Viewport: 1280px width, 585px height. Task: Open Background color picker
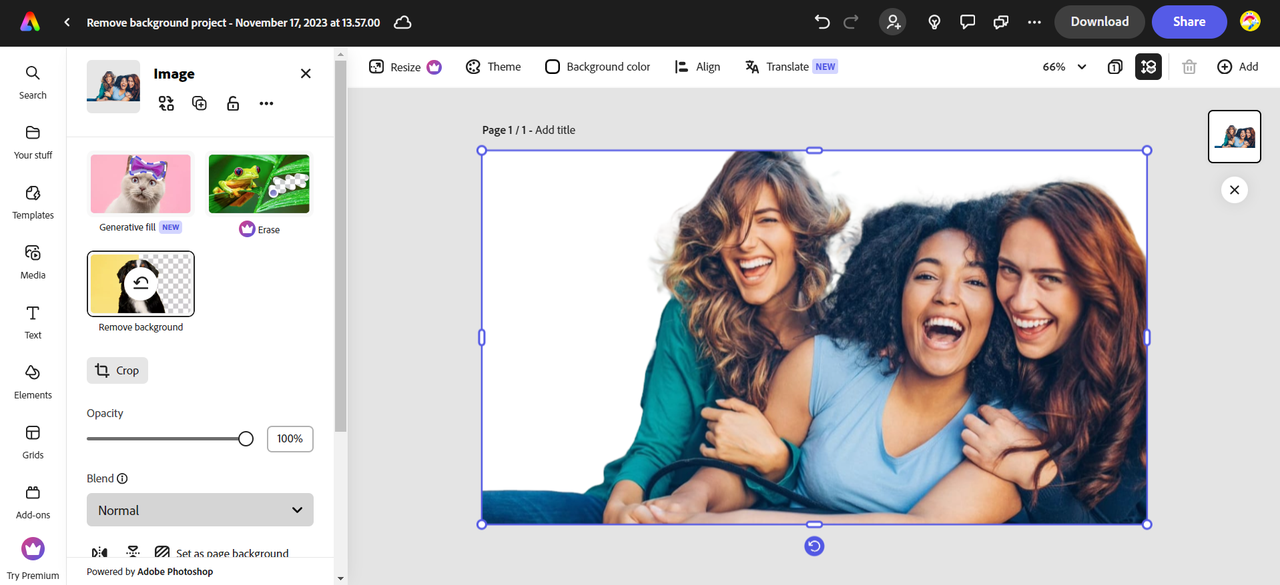coord(597,67)
